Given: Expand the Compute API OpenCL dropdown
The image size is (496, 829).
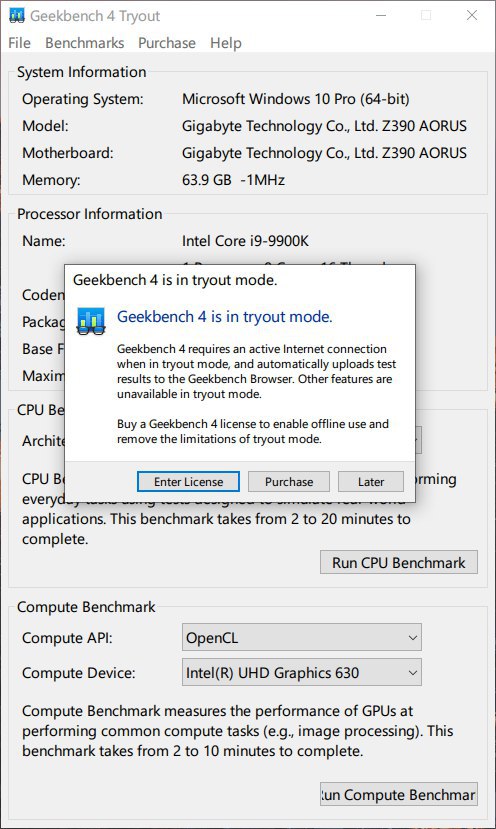Looking at the screenshot, I should 301,638.
